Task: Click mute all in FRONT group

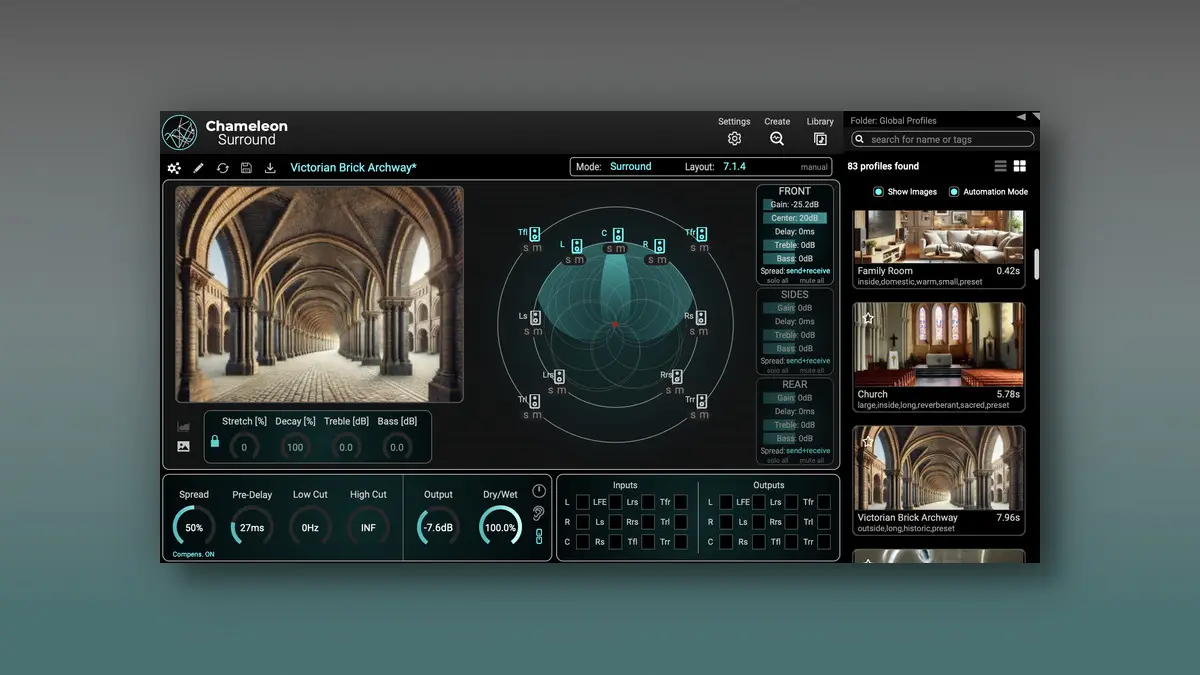Action: (x=811, y=281)
